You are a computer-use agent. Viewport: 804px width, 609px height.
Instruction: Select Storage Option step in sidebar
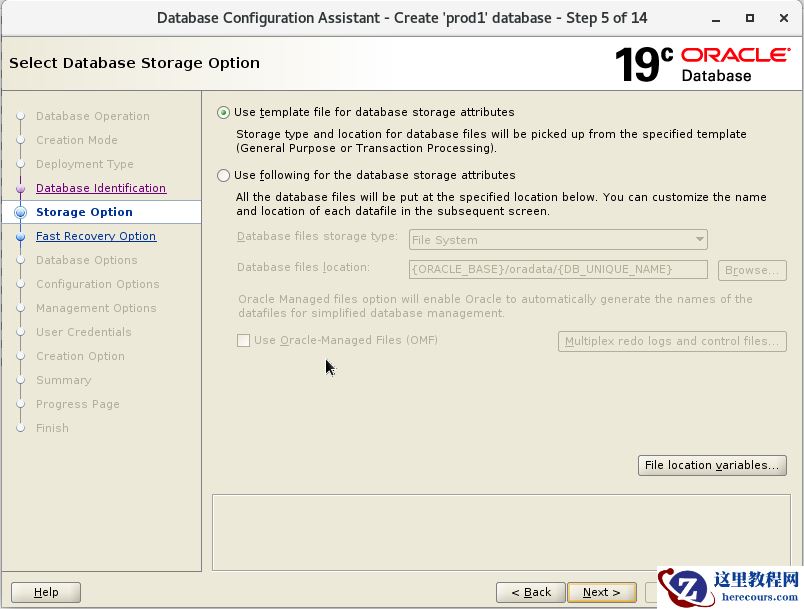[84, 212]
